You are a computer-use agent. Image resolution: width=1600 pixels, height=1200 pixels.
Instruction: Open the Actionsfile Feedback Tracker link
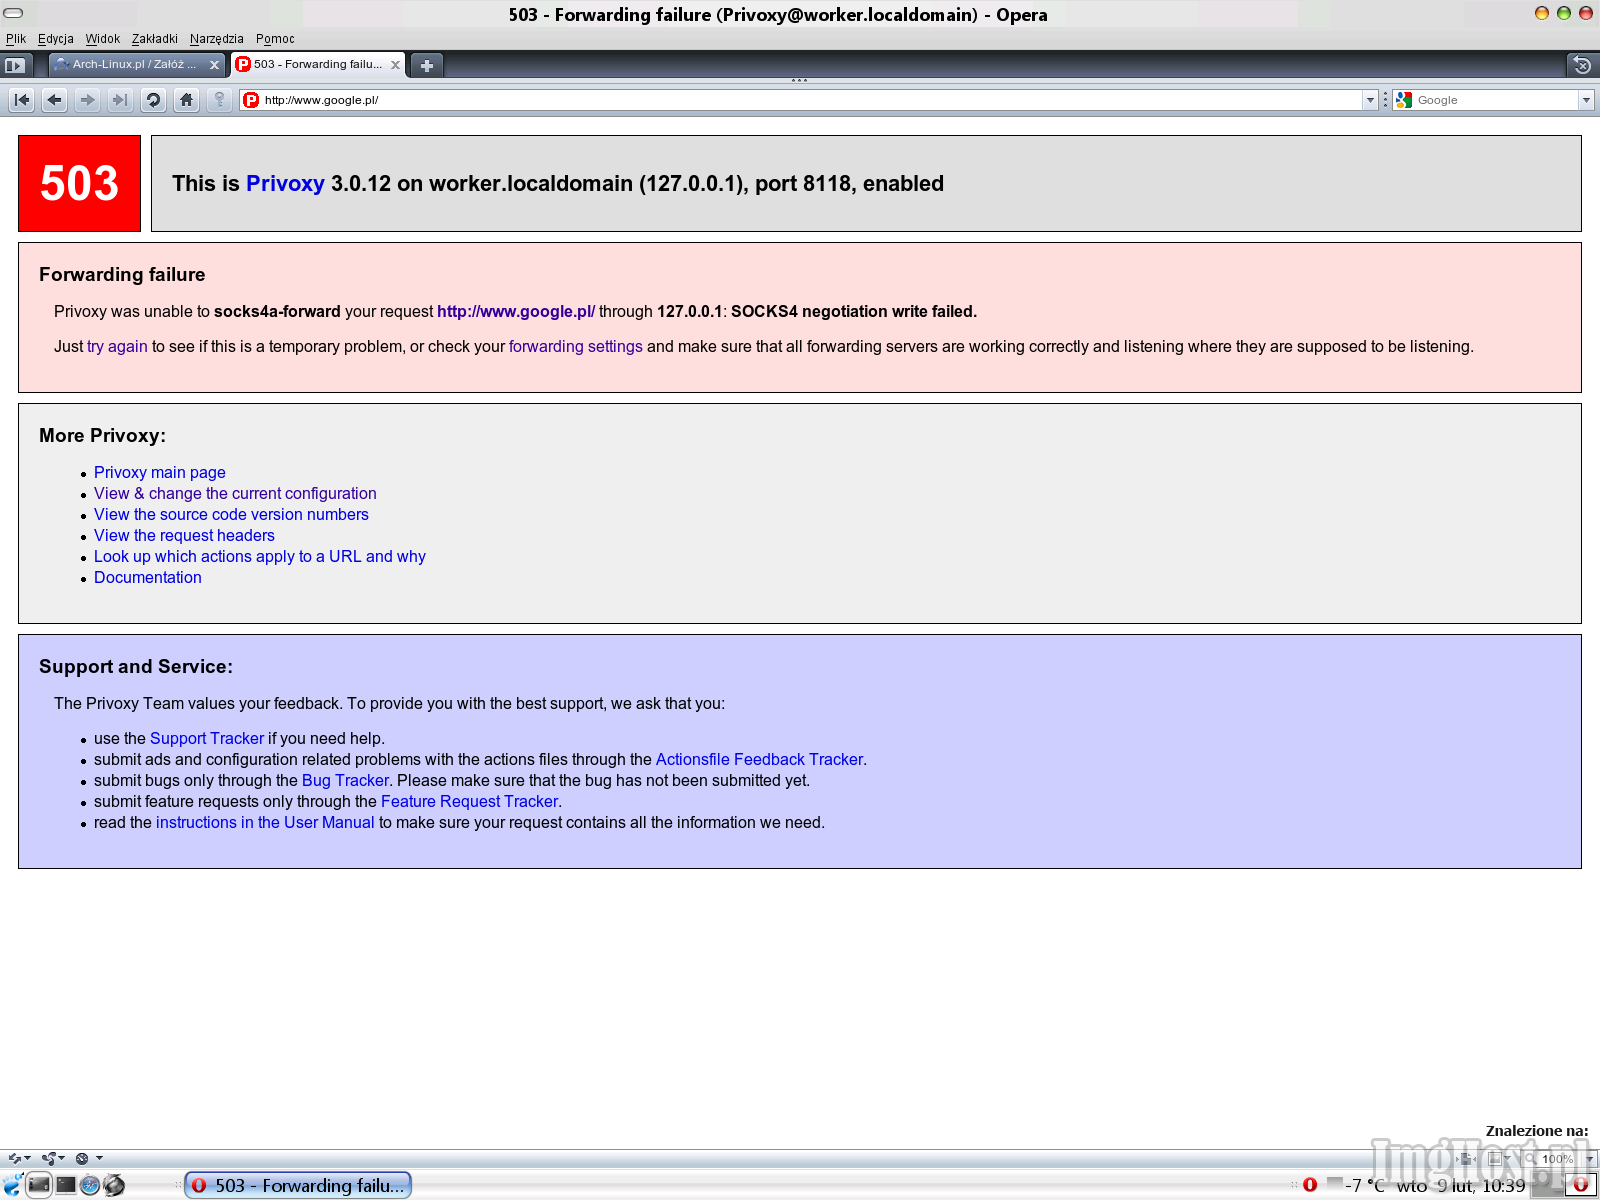pos(759,760)
